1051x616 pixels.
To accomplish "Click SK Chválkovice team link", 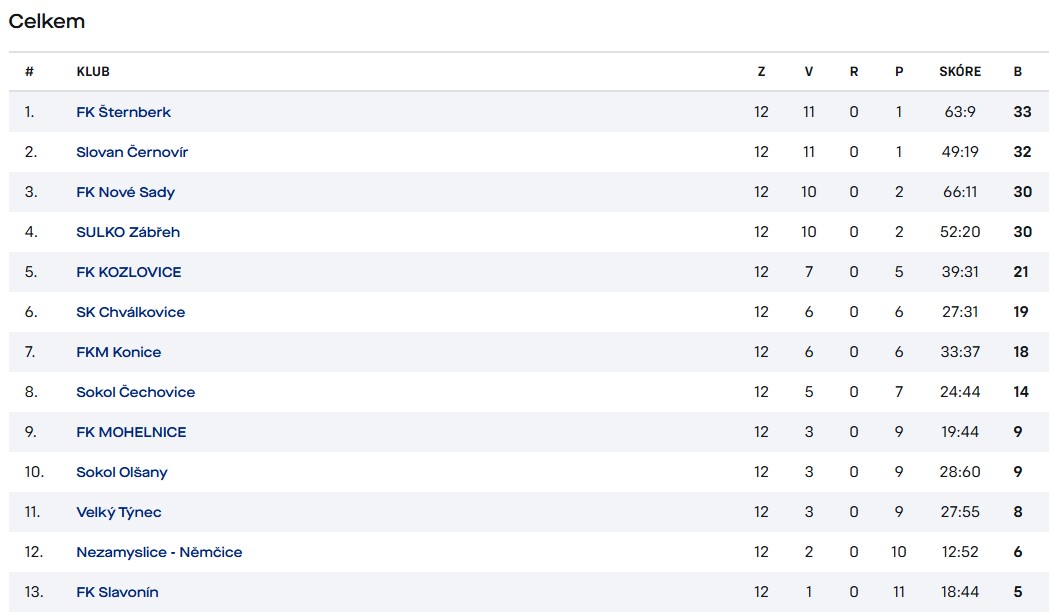I will (130, 312).
